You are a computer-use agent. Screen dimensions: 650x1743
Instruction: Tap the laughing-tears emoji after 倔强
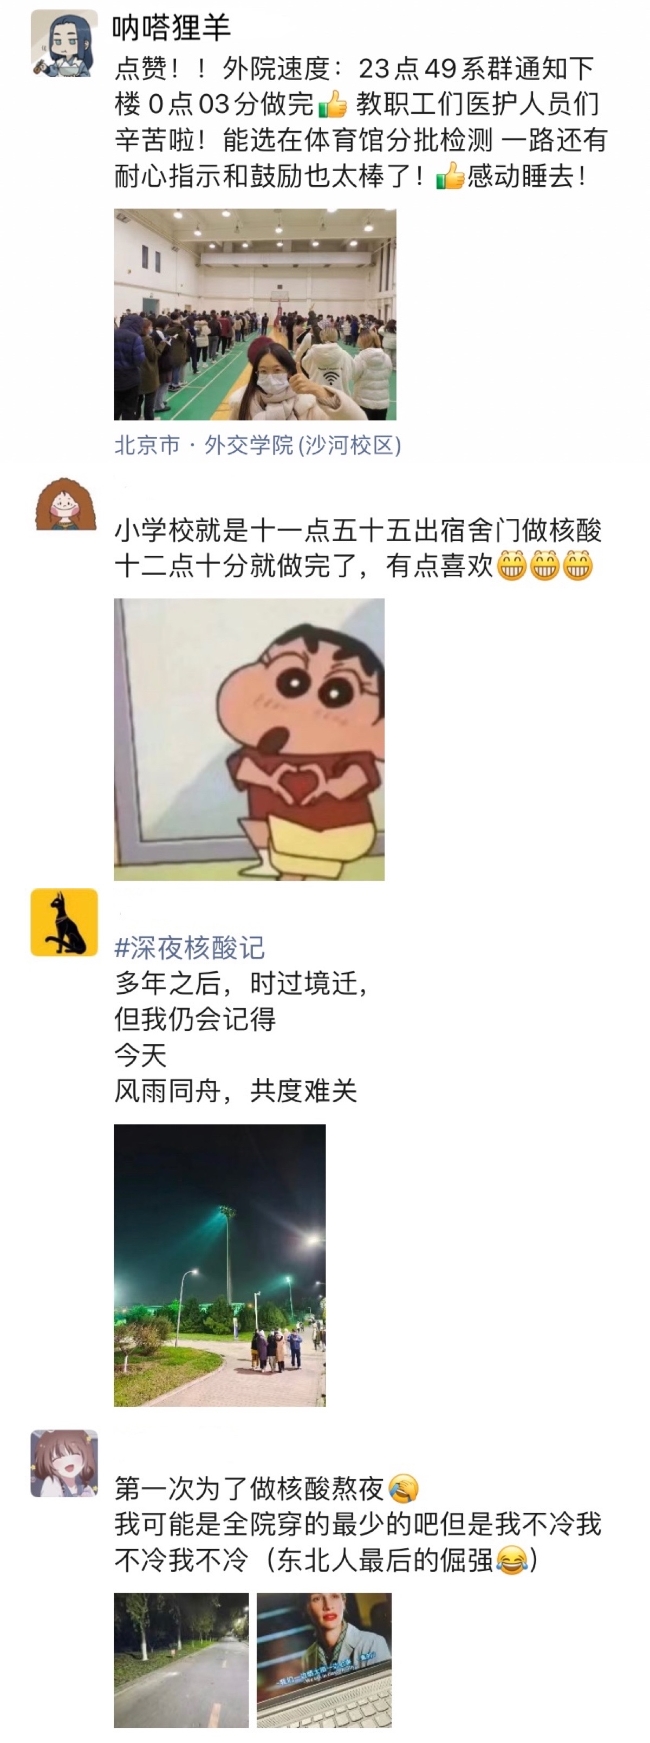pyautogui.click(x=513, y=1560)
